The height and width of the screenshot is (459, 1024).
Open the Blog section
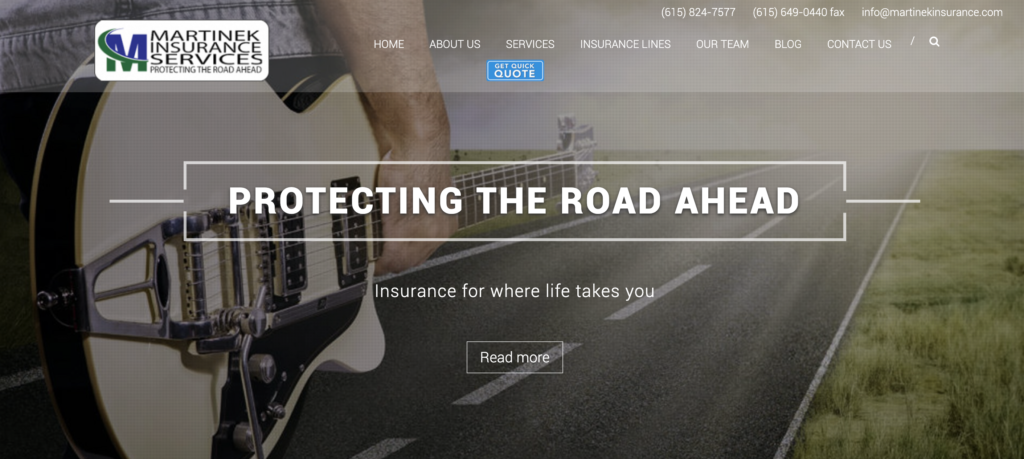(788, 44)
